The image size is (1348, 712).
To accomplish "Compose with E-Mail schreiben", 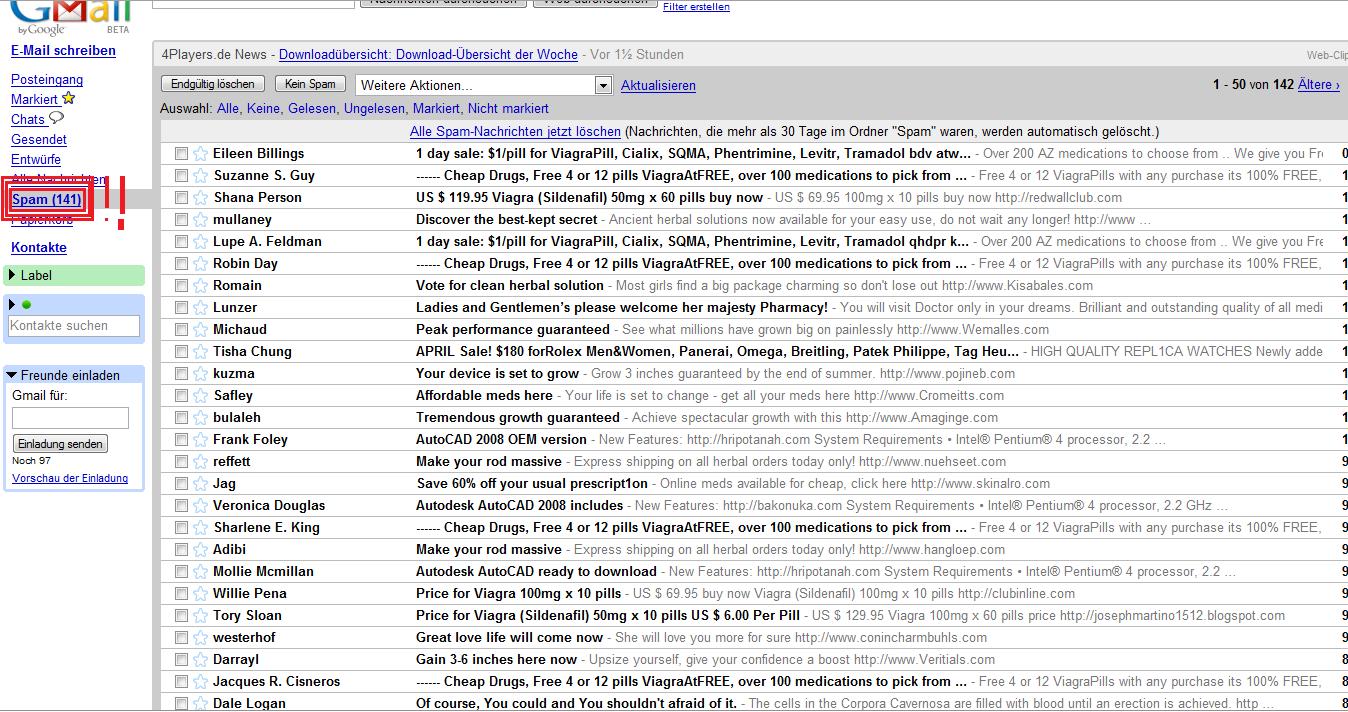I will click(x=63, y=50).
